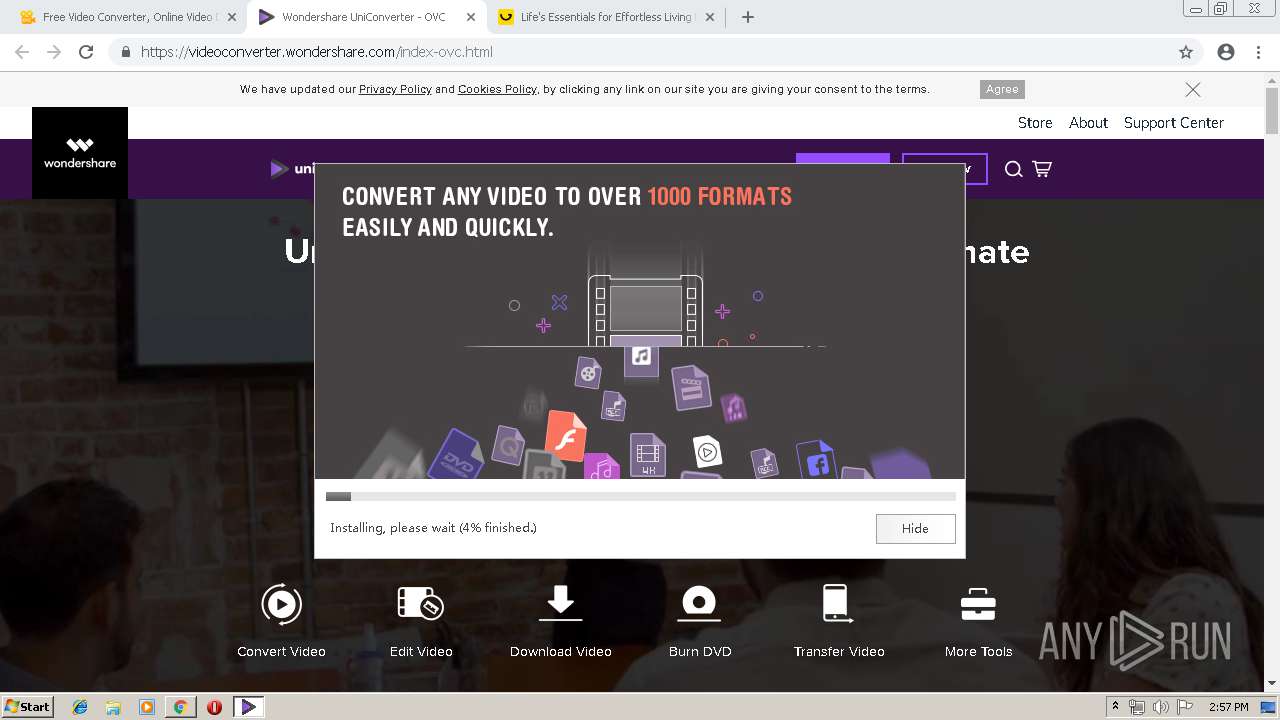The width and height of the screenshot is (1280, 720).
Task: Open the Privacy Policy link
Action: point(395,89)
